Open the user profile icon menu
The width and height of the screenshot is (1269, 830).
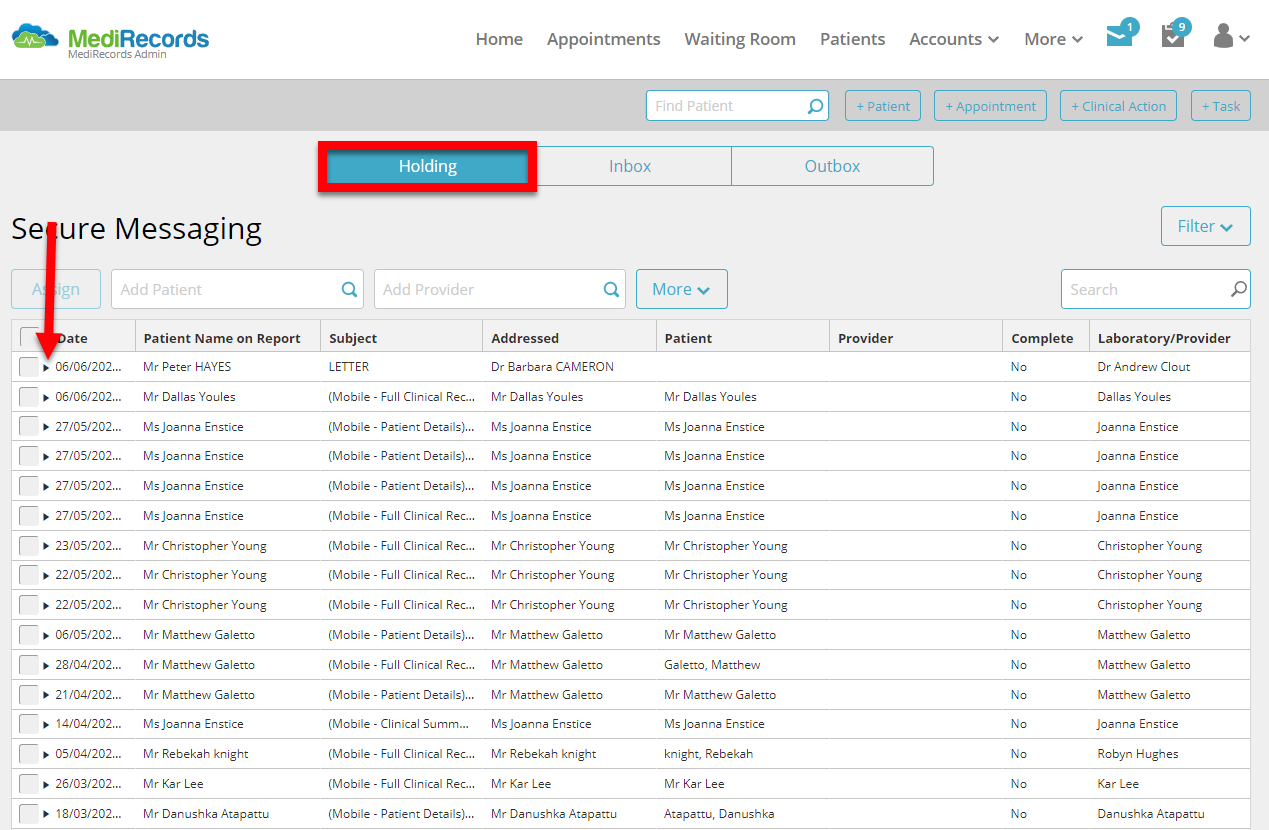(1231, 37)
